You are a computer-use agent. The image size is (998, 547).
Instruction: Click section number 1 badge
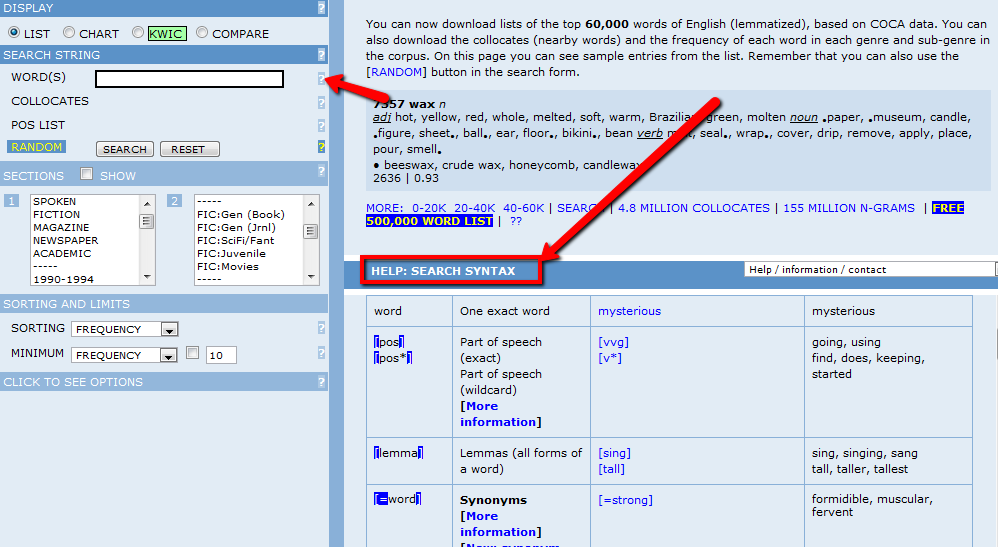point(11,201)
